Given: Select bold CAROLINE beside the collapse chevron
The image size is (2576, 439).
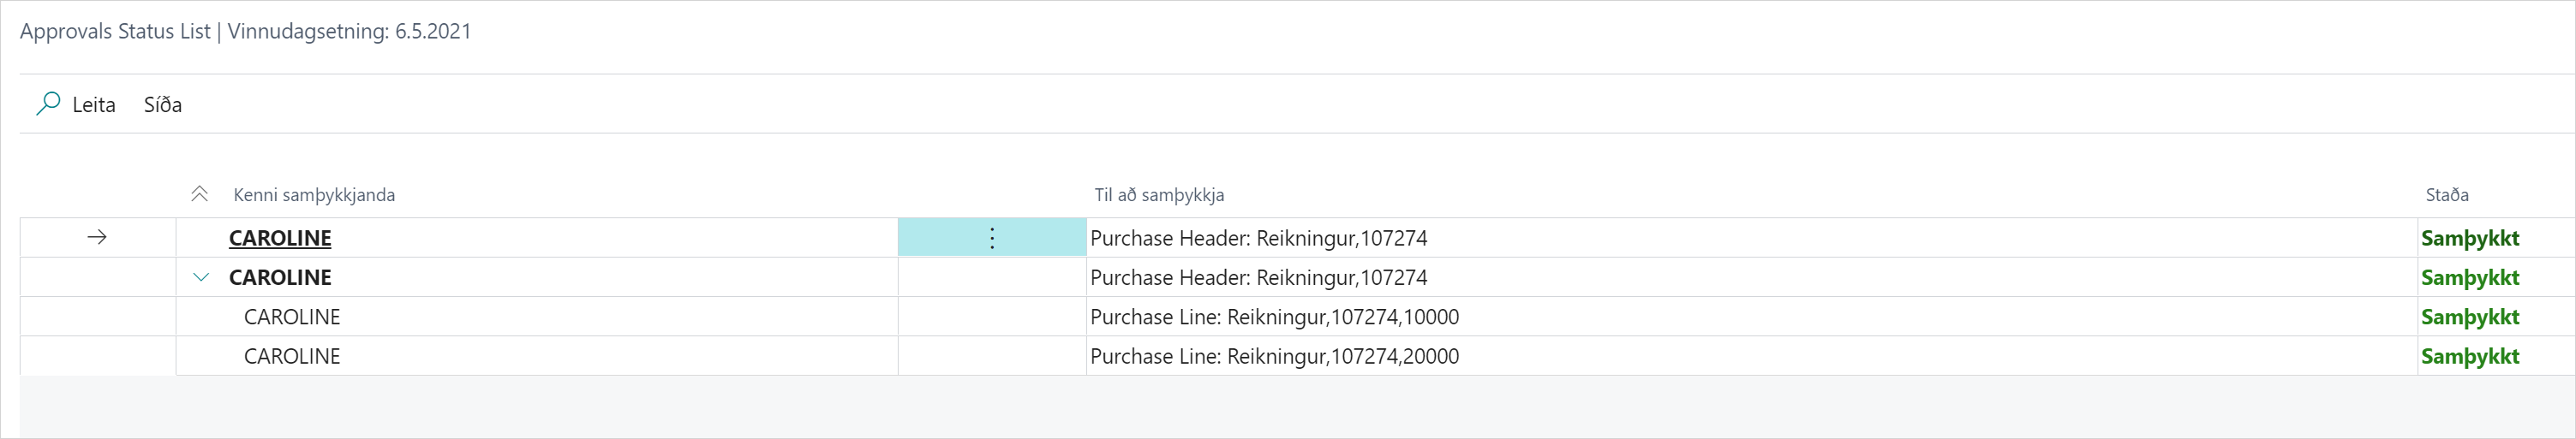Looking at the screenshot, I should click(280, 278).
